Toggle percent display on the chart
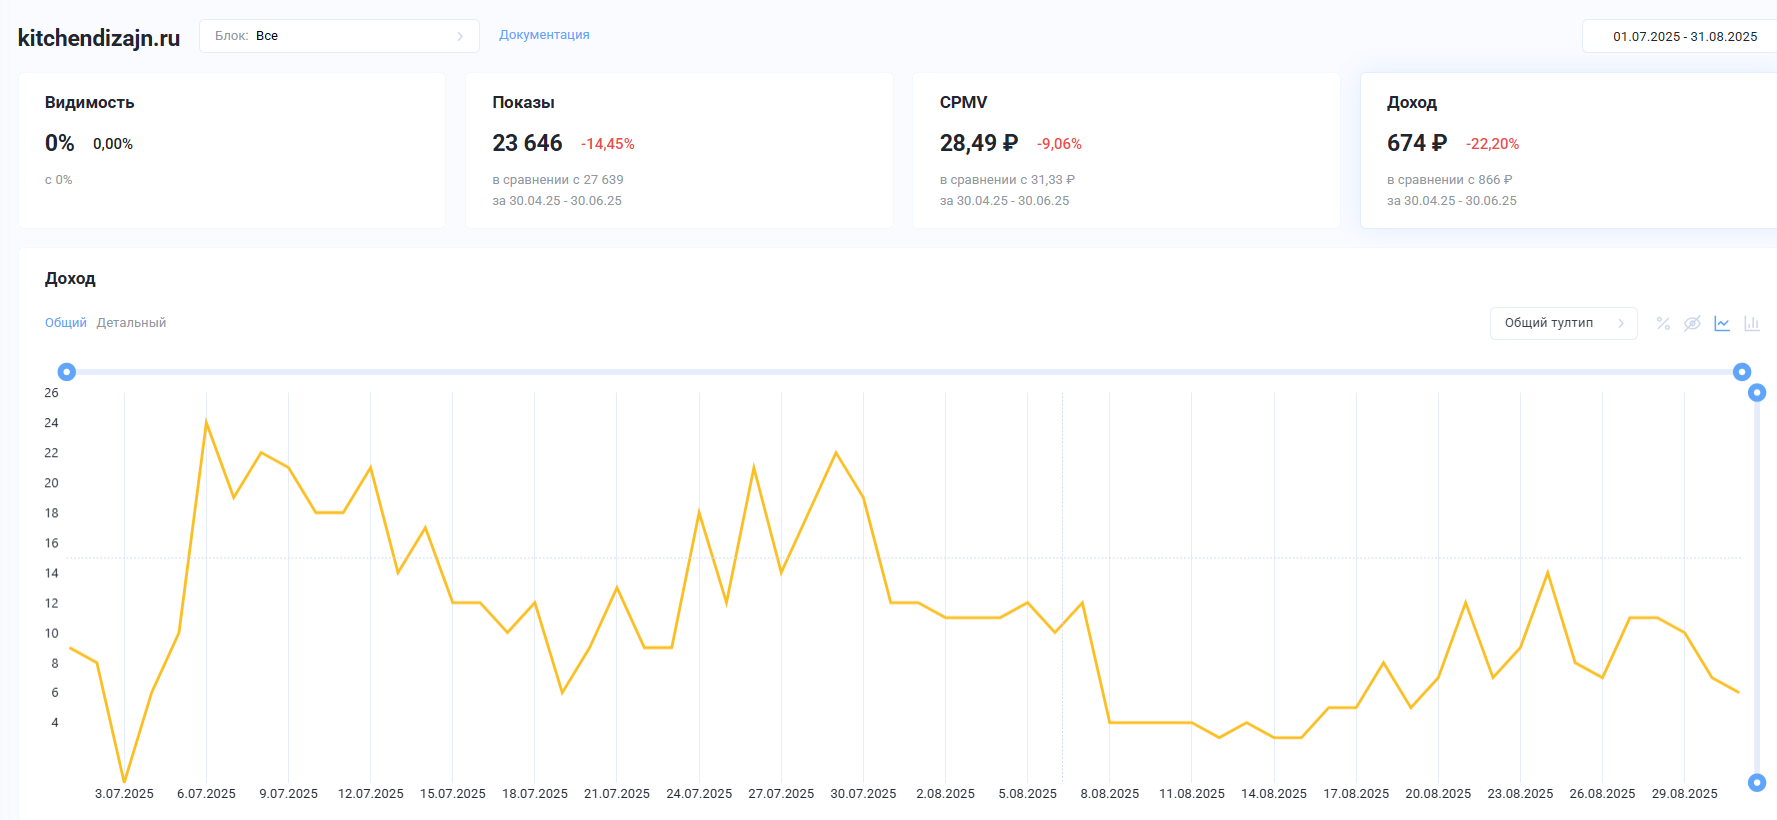The height and width of the screenshot is (820, 1777). pos(1663,323)
